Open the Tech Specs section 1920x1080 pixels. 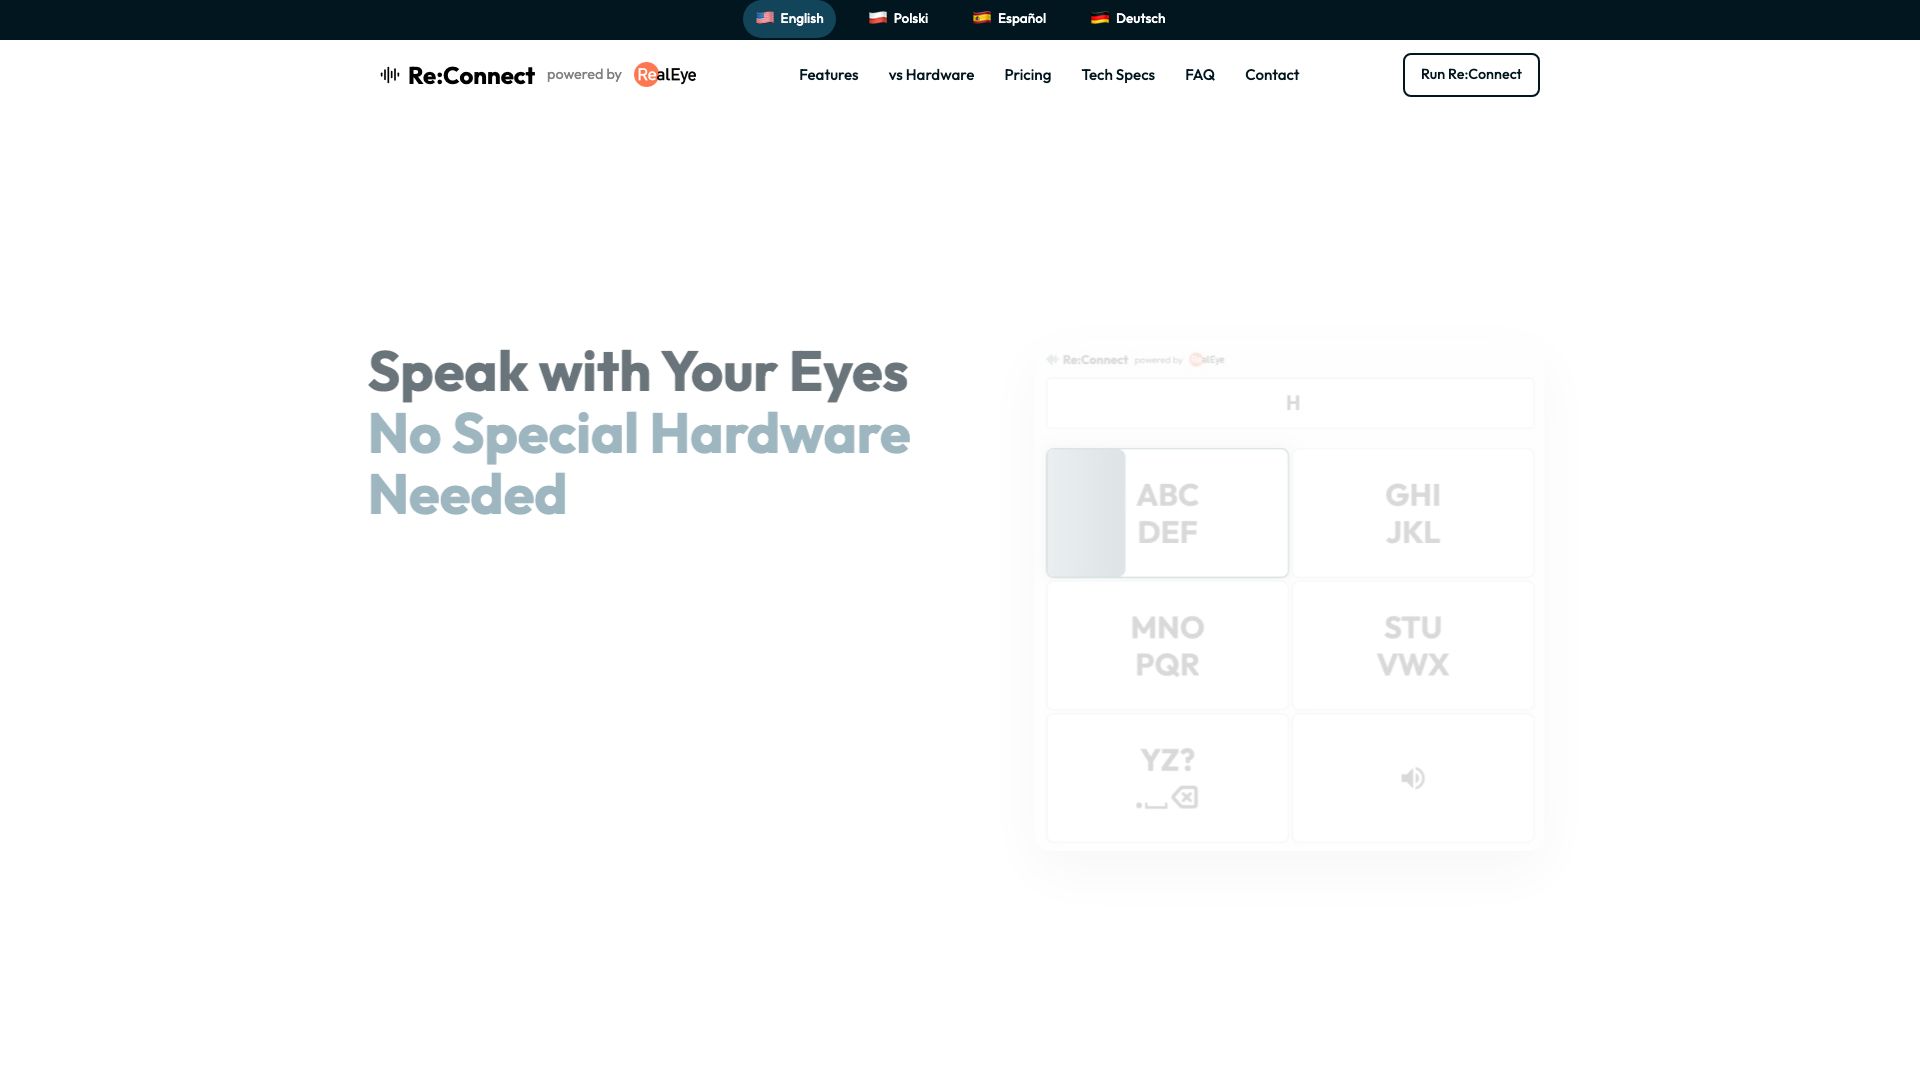pyautogui.click(x=1118, y=75)
